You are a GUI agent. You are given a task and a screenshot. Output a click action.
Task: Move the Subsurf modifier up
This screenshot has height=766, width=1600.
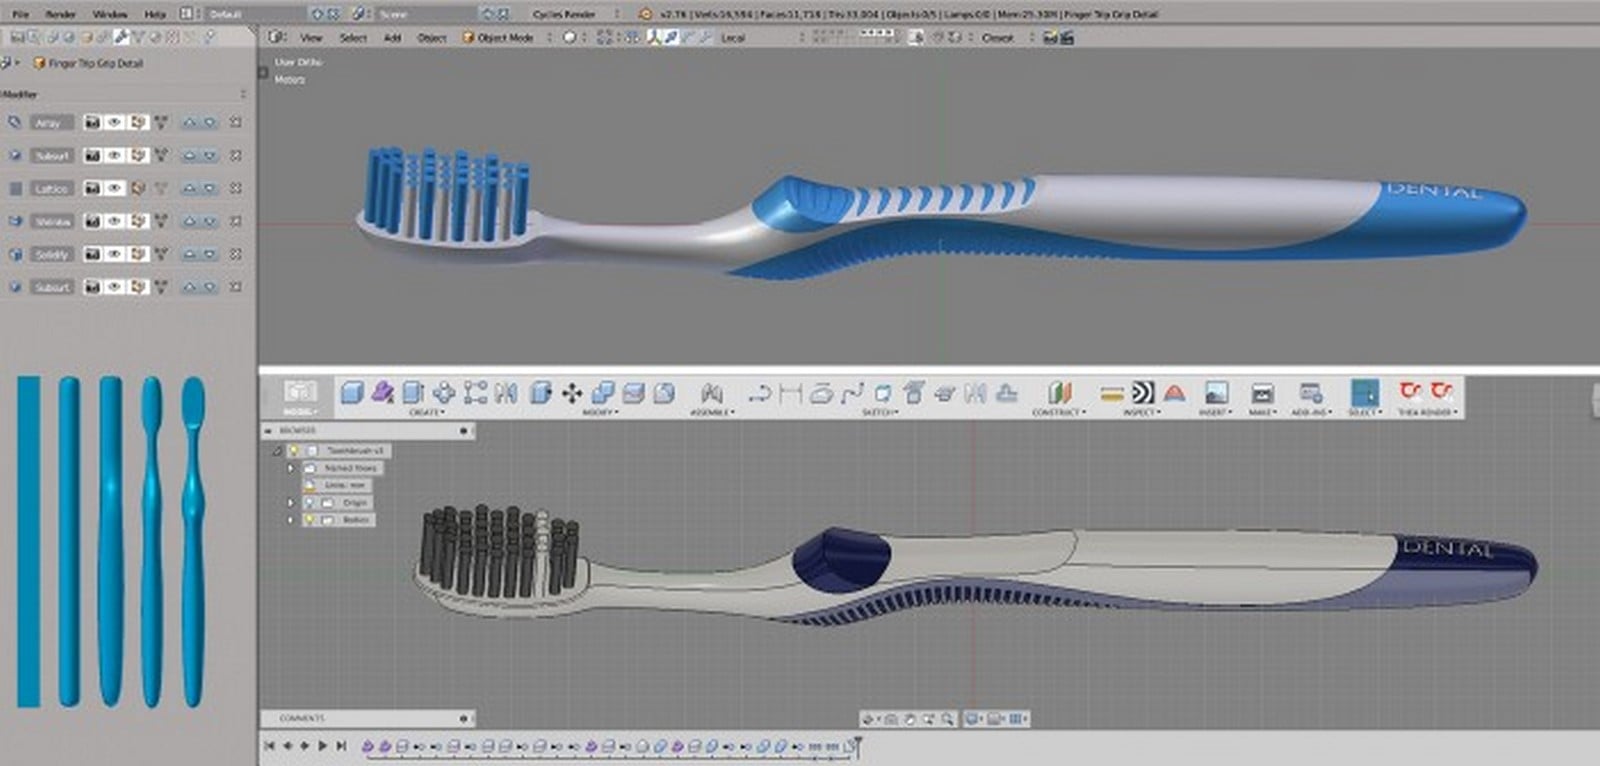189,155
